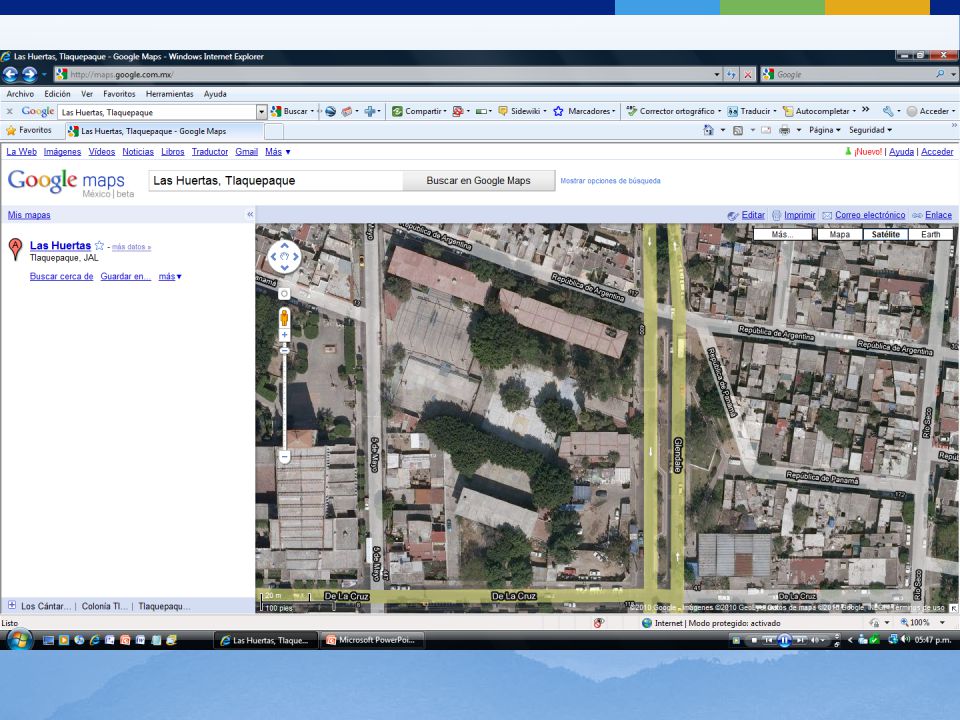Open the Herramientas menu
The height and width of the screenshot is (720, 960).
coord(170,94)
